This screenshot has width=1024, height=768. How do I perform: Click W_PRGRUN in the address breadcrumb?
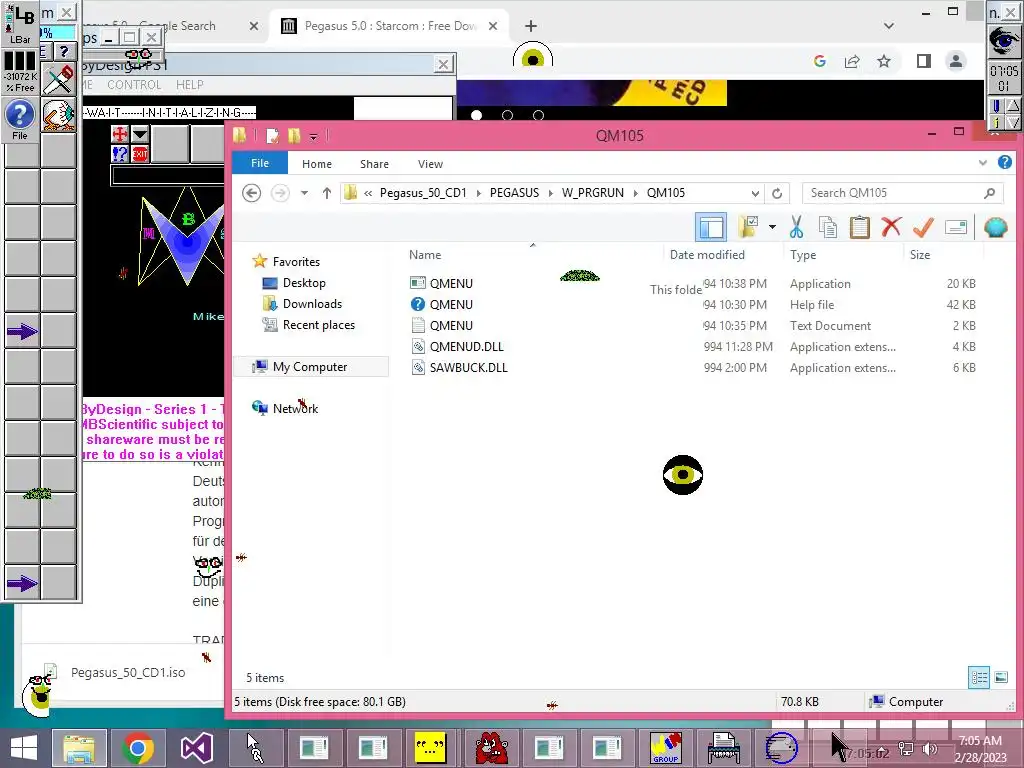pos(592,193)
